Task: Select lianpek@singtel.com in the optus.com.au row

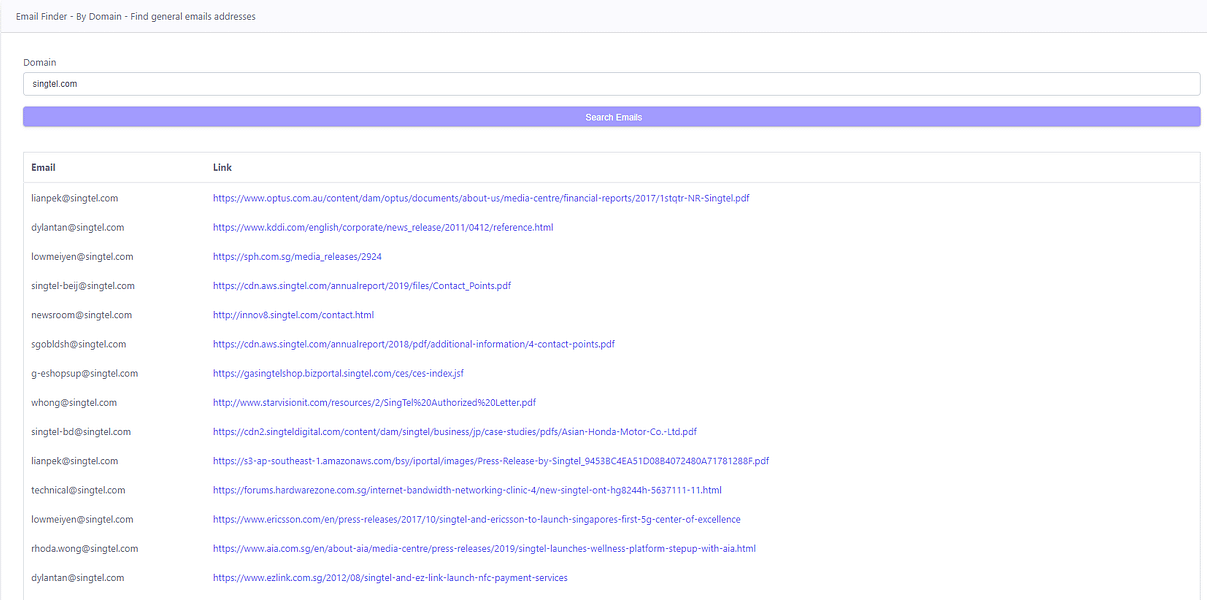Action: 75,198
